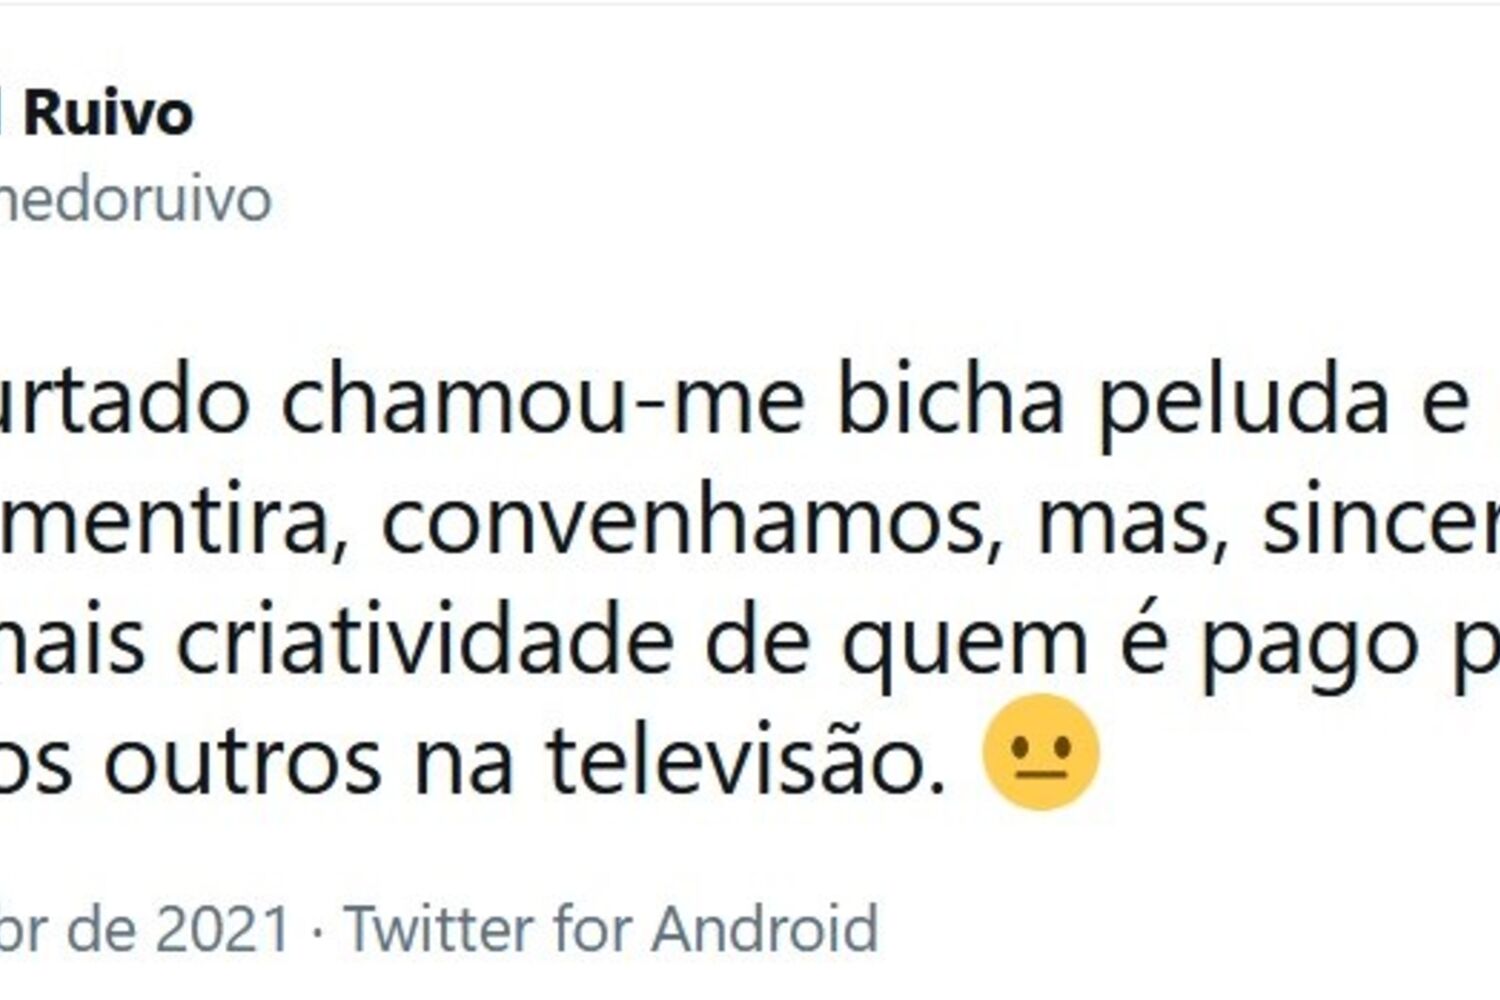Click the dot separator before Twitter
This screenshot has width=1500, height=1000.
(317, 932)
